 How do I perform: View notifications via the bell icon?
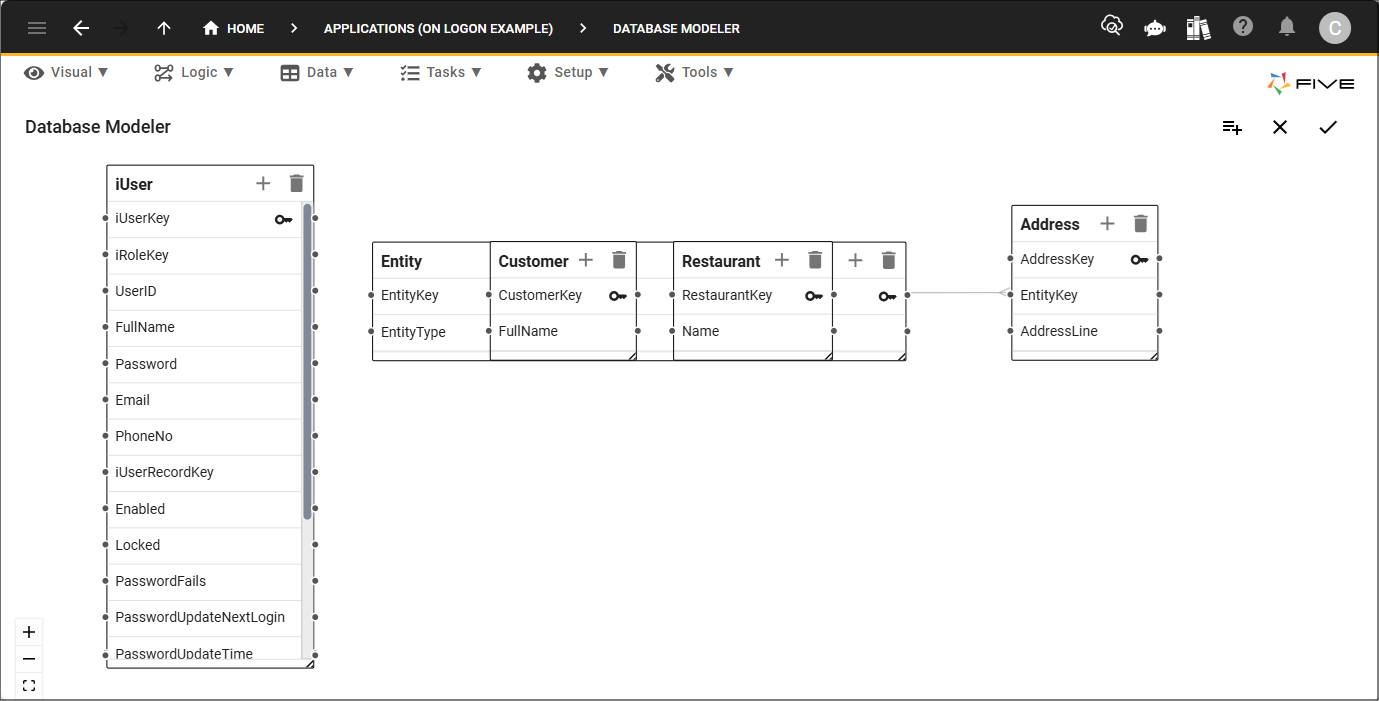(1288, 27)
